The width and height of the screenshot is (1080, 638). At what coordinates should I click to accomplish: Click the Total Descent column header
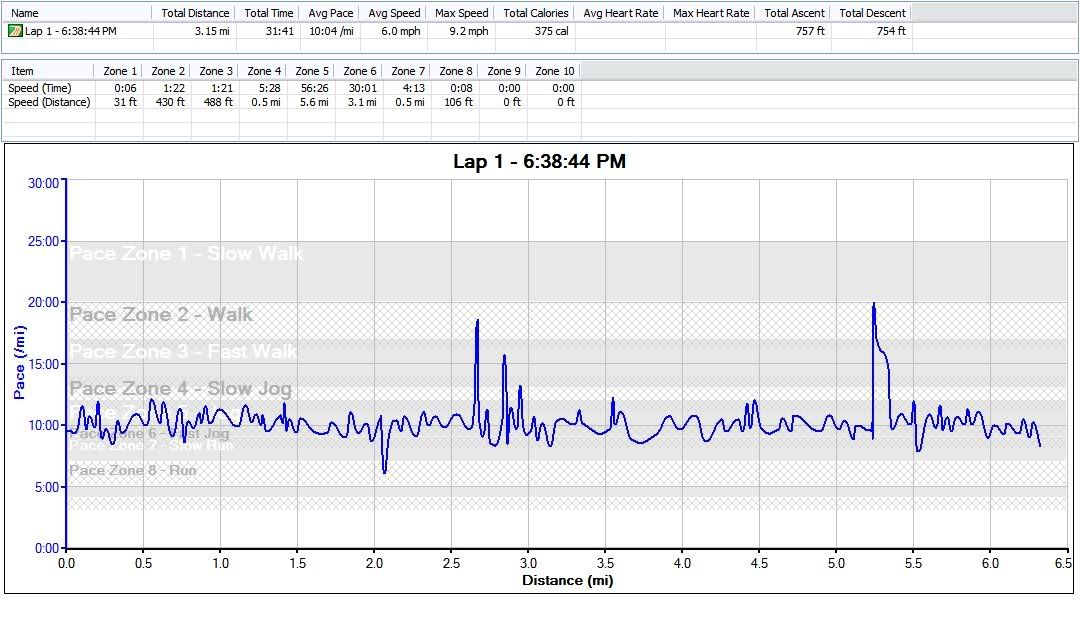point(872,13)
